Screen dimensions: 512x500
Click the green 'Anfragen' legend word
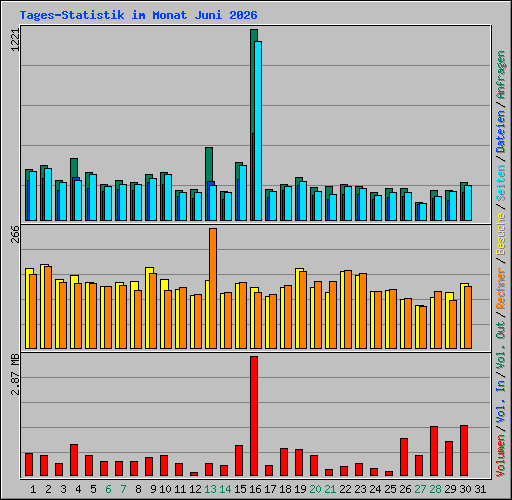click(x=501, y=75)
